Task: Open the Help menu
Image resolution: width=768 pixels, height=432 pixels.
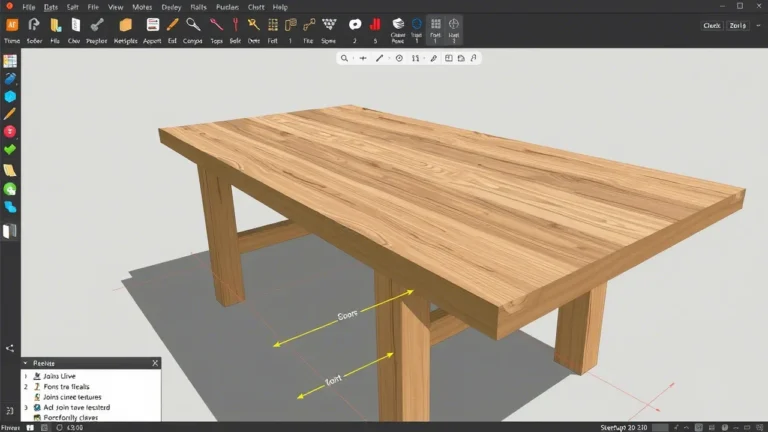Action: click(280, 7)
